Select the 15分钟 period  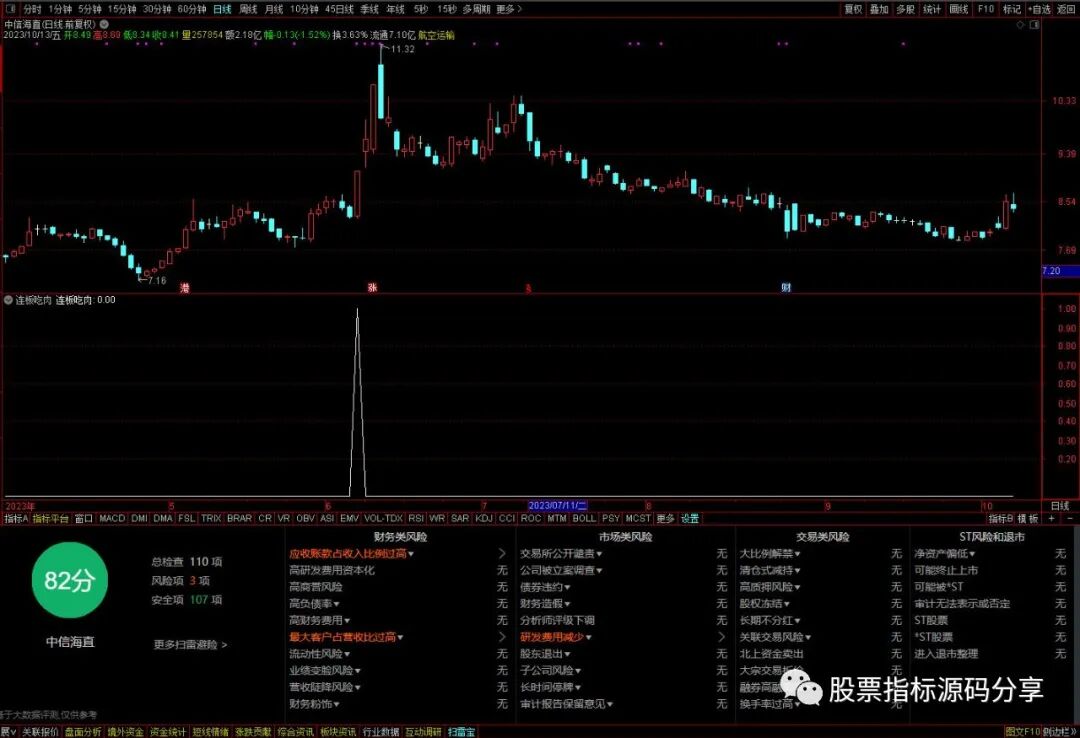click(122, 9)
